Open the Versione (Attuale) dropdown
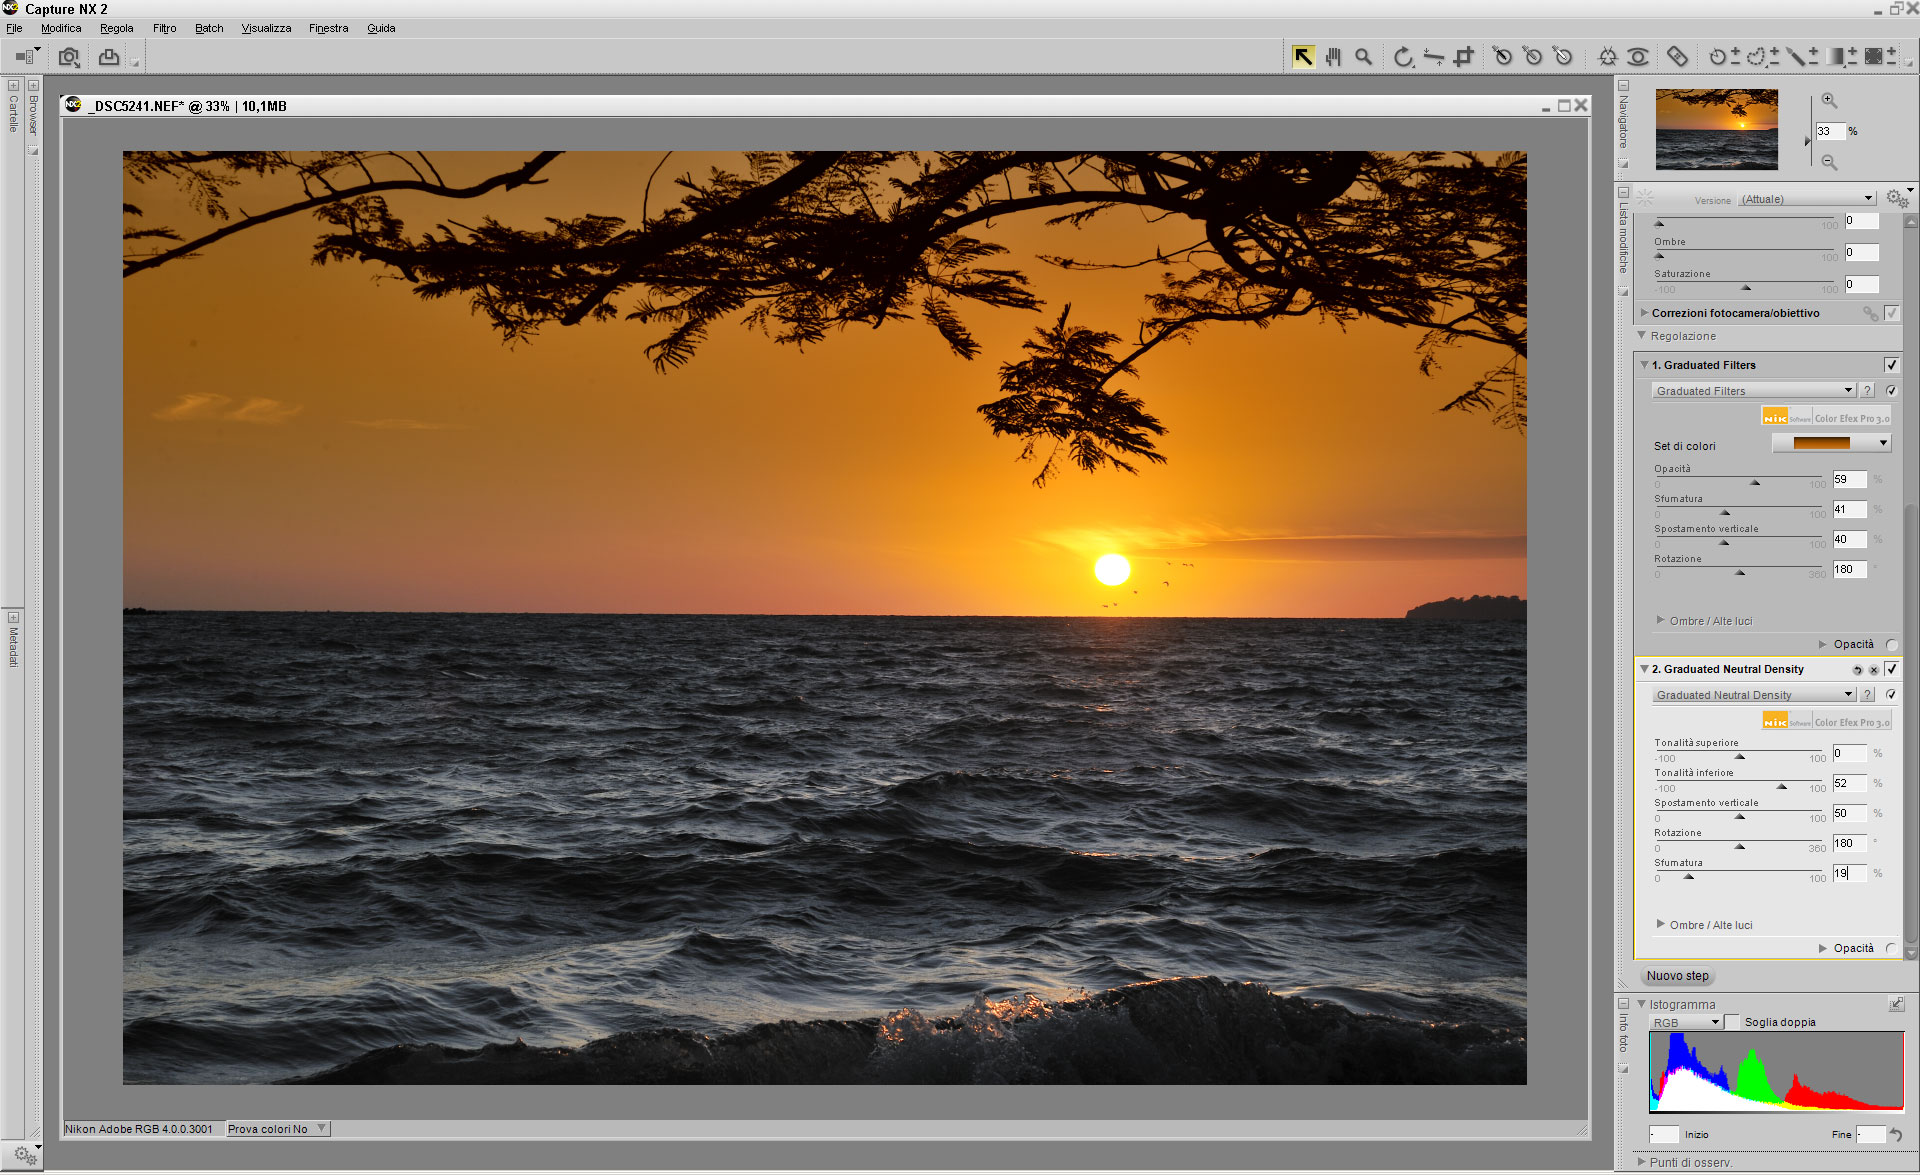Image resolution: width=1920 pixels, height=1175 pixels. [1806, 199]
